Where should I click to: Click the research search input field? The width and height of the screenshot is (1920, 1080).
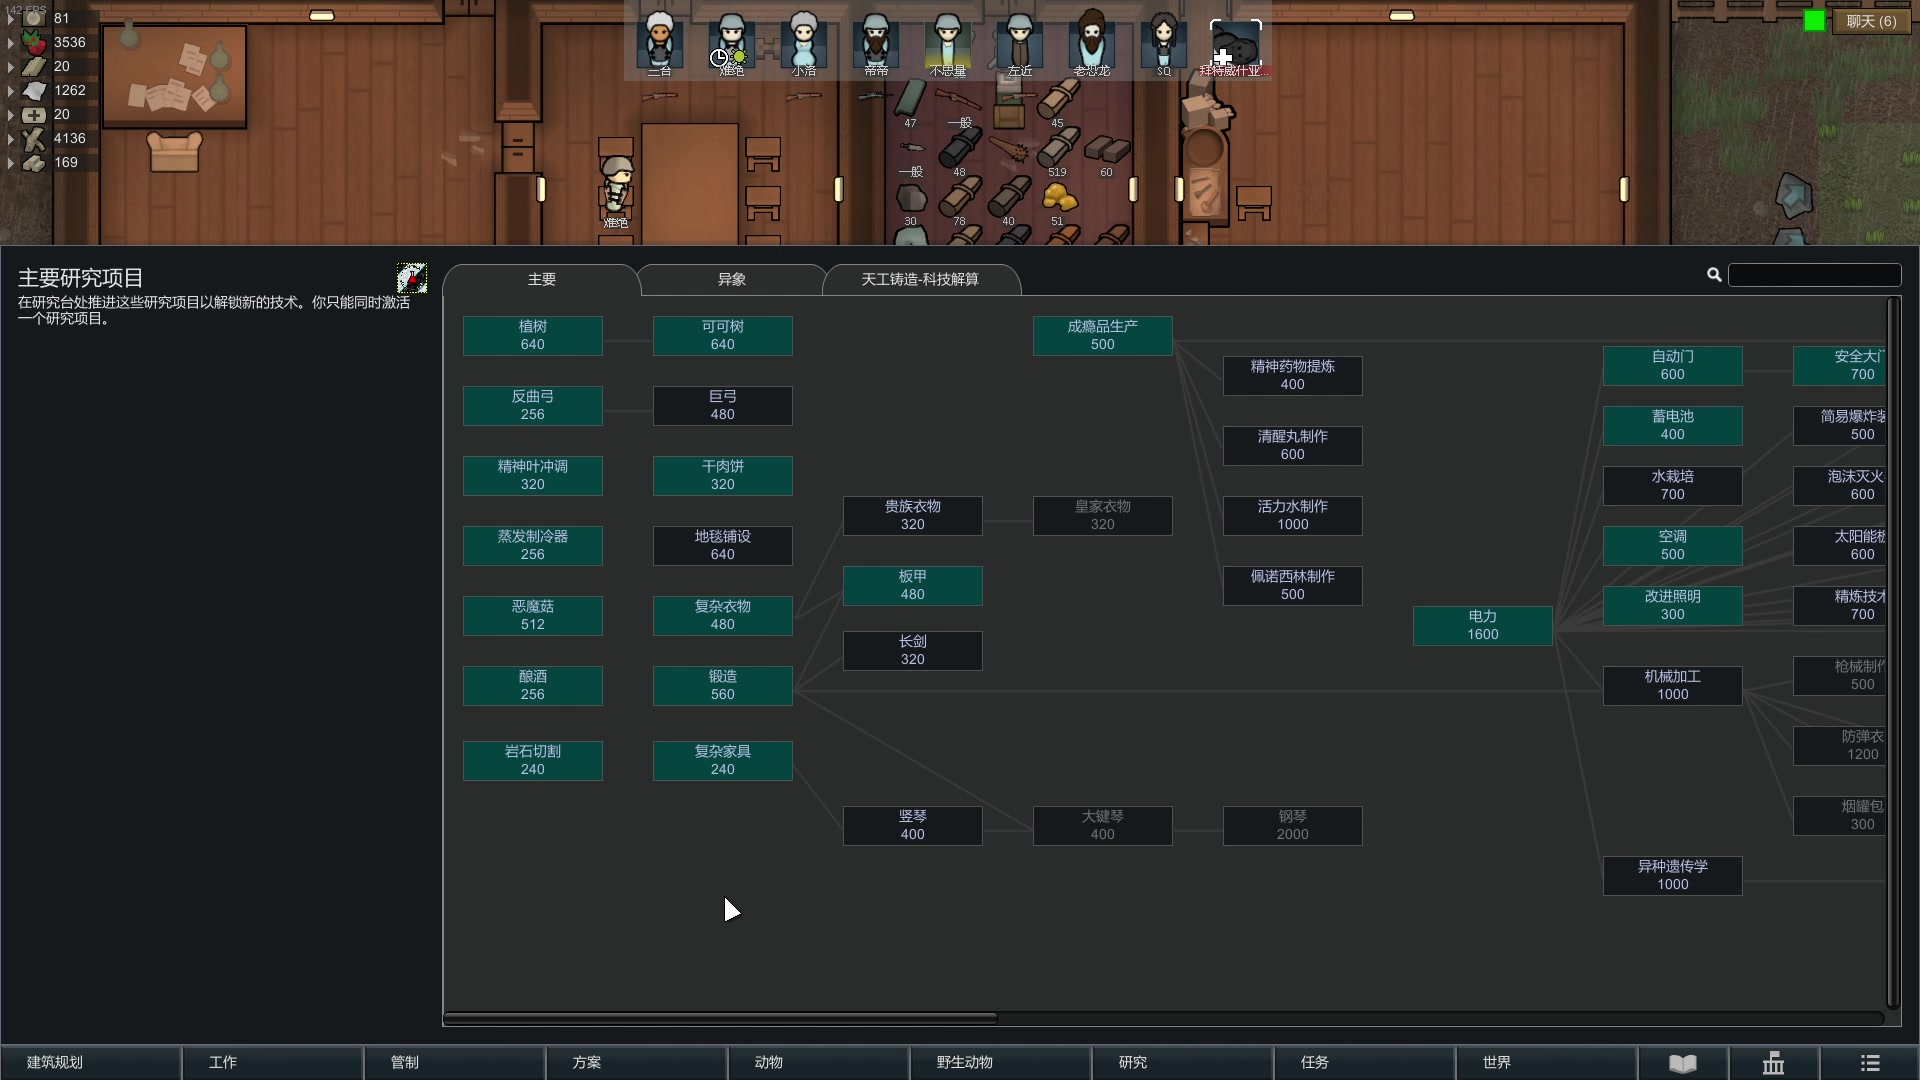(x=1814, y=275)
